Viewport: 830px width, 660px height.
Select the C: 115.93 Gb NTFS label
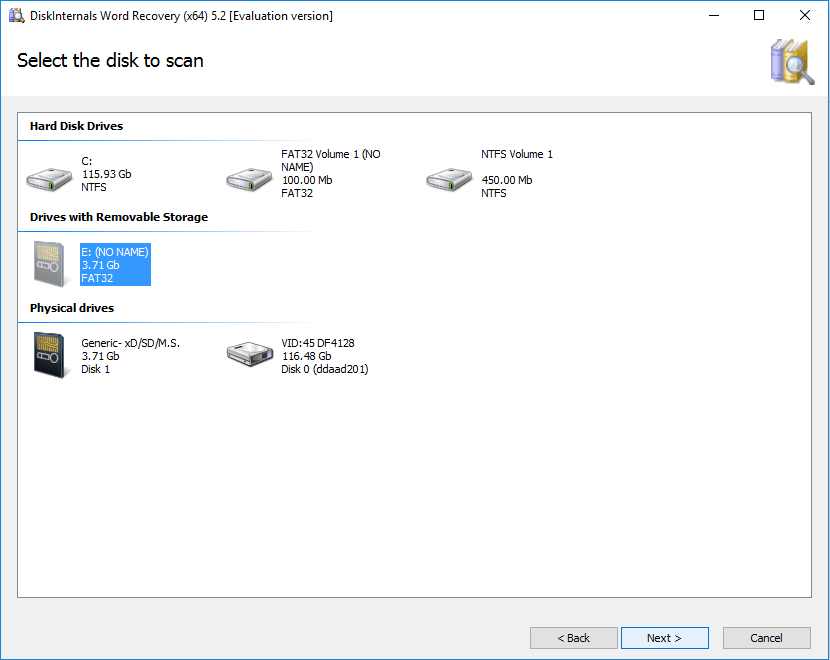pyautogui.click(x=106, y=174)
